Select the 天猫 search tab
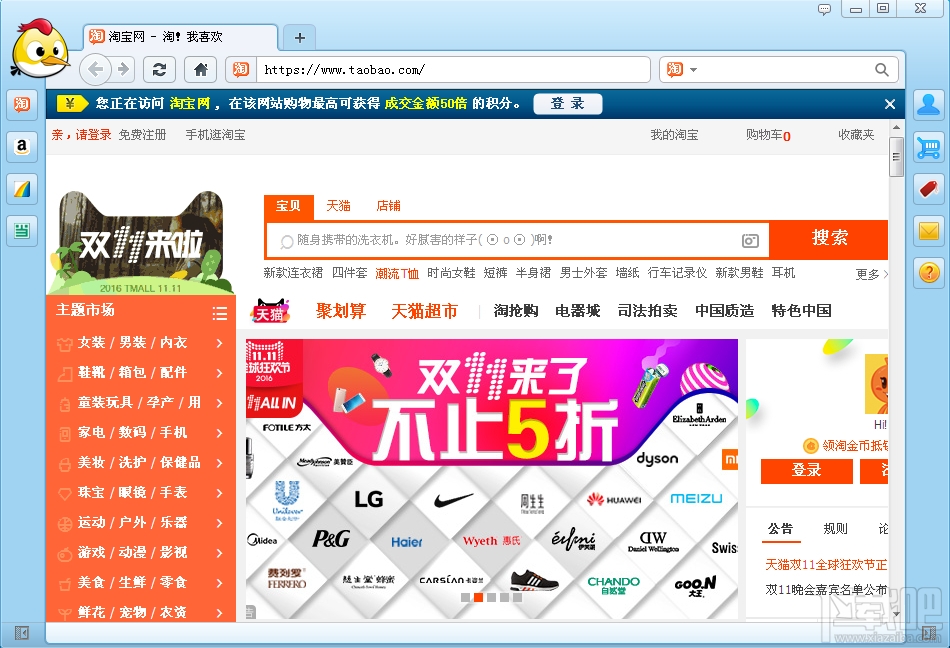950x648 pixels. tap(339, 207)
